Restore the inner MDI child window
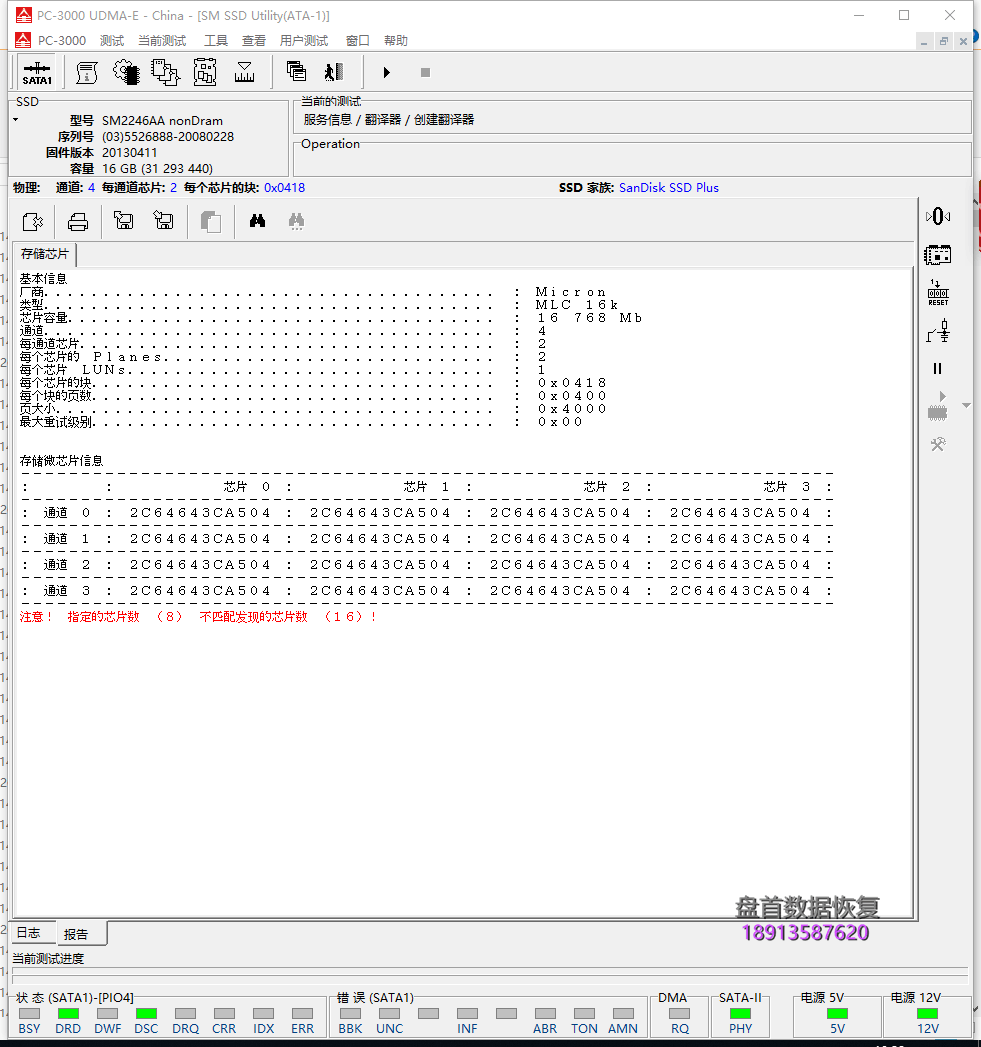The image size is (981, 1047). (944, 41)
